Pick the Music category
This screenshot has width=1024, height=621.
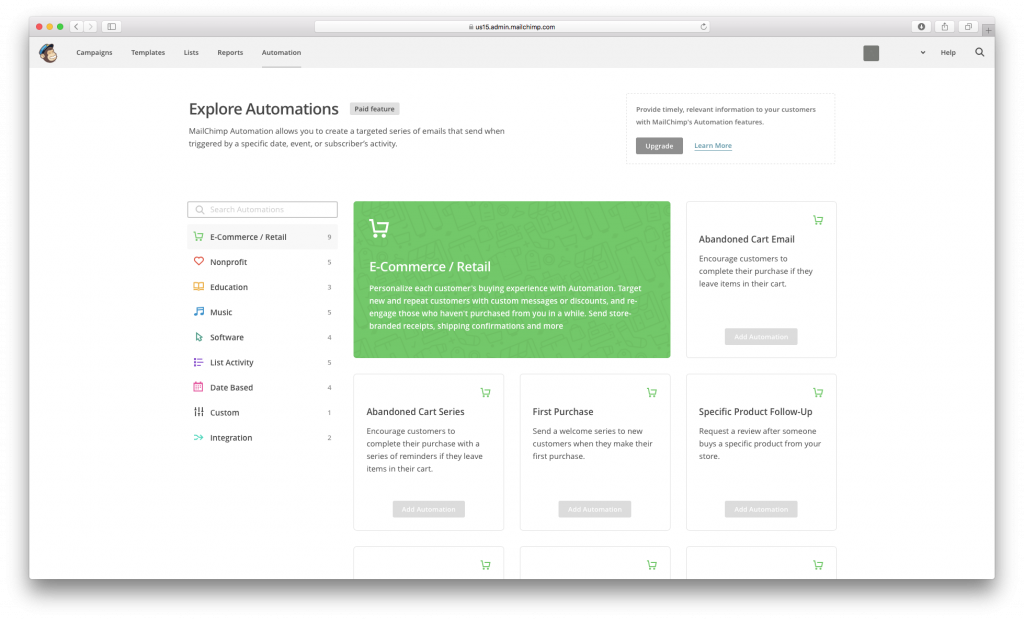(263, 312)
